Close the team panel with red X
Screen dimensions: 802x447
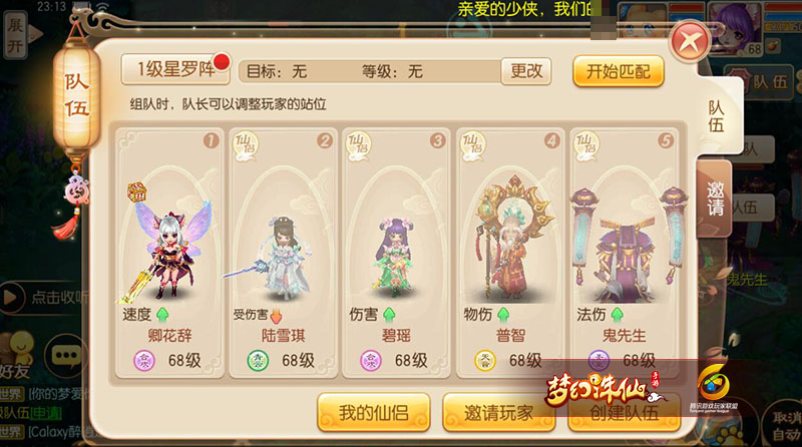[x=689, y=42]
